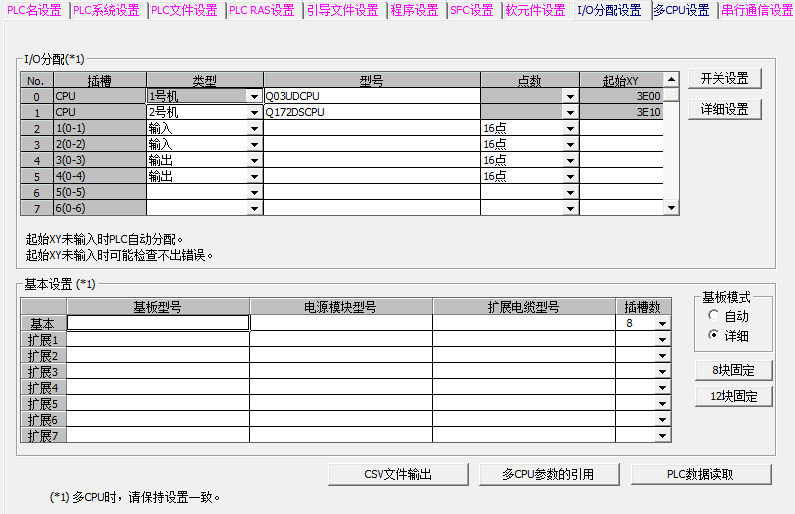
Task: Go to the 软元件设置 tab
Action: click(535, 11)
